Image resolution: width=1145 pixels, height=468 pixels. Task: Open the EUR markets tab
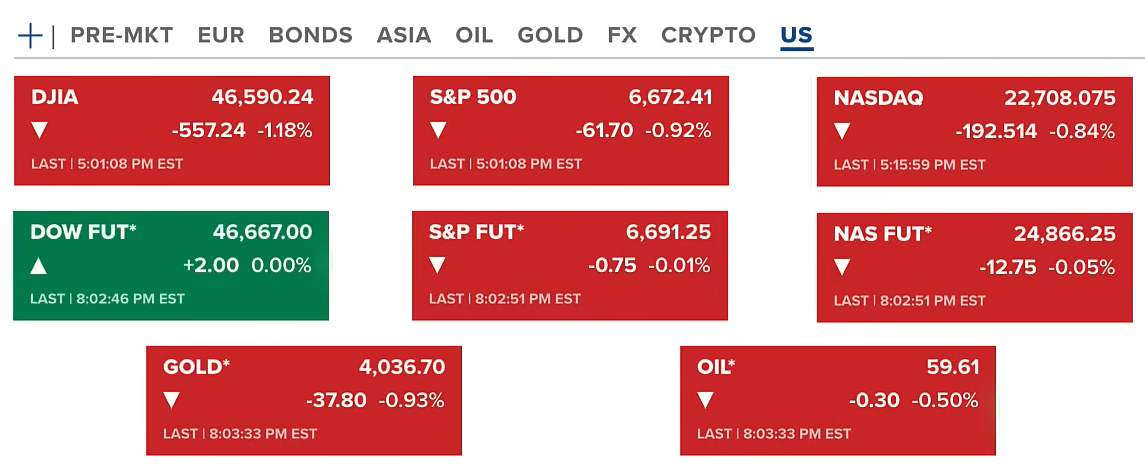click(221, 35)
